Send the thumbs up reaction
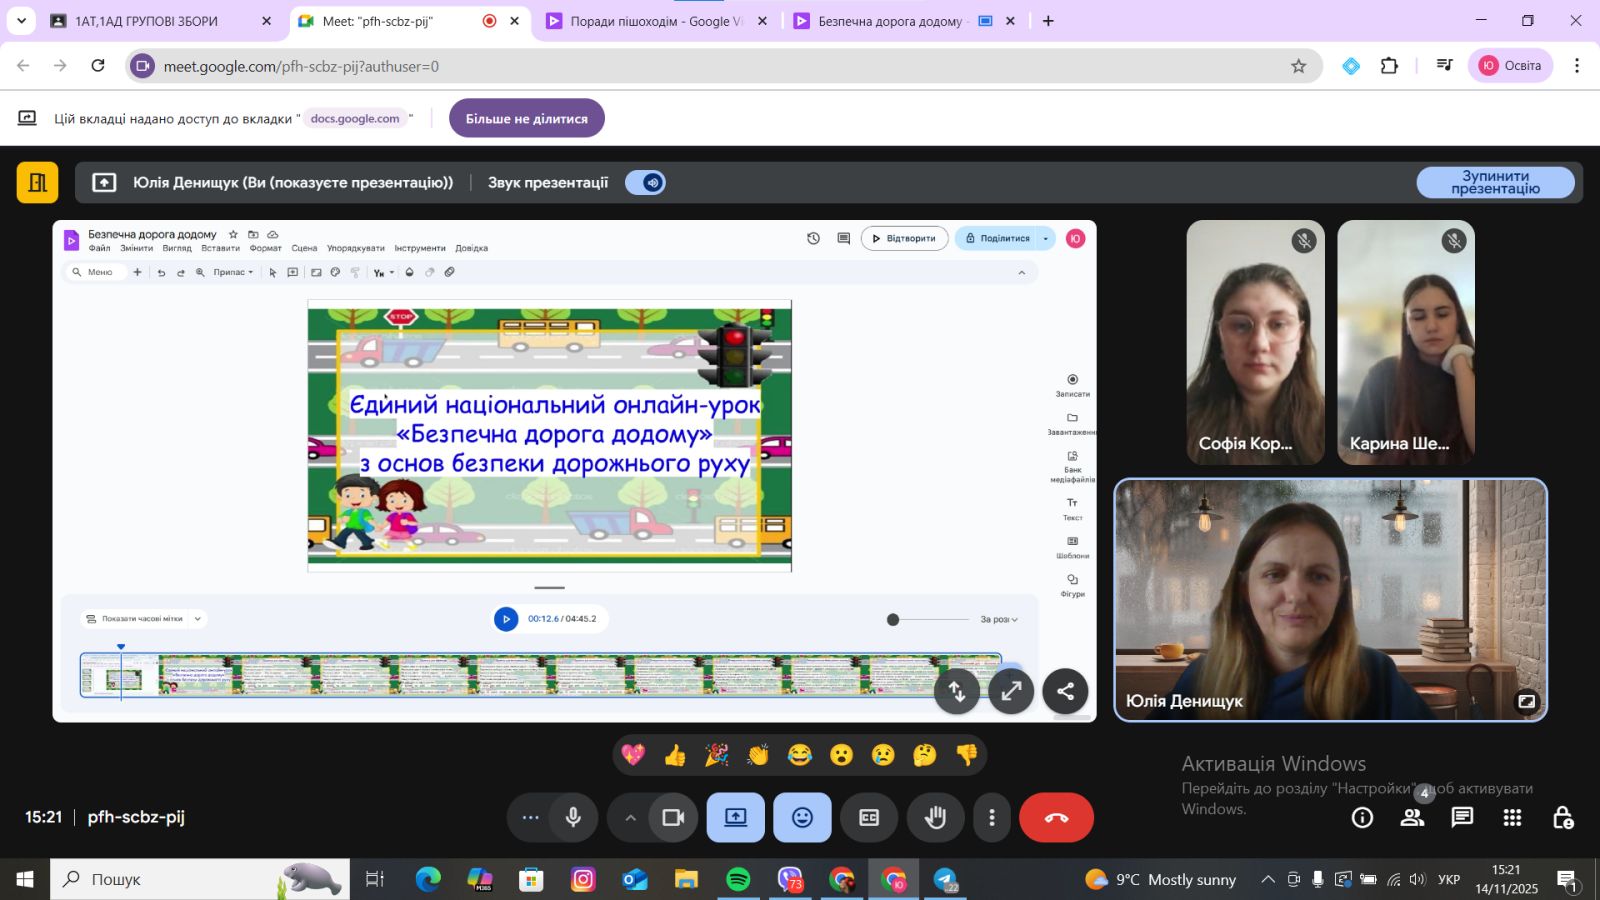Image resolution: width=1600 pixels, height=900 pixels. 675,755
